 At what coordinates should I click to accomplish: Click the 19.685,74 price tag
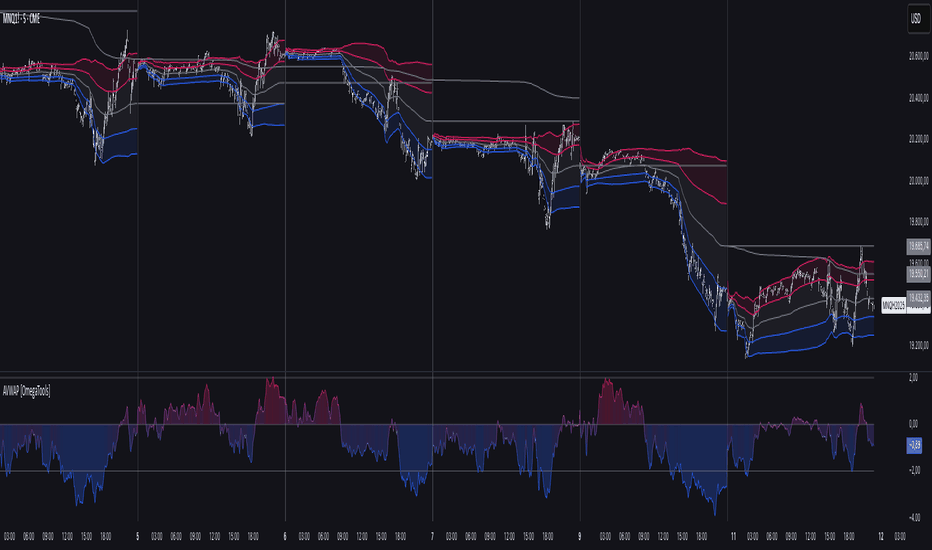918,246
